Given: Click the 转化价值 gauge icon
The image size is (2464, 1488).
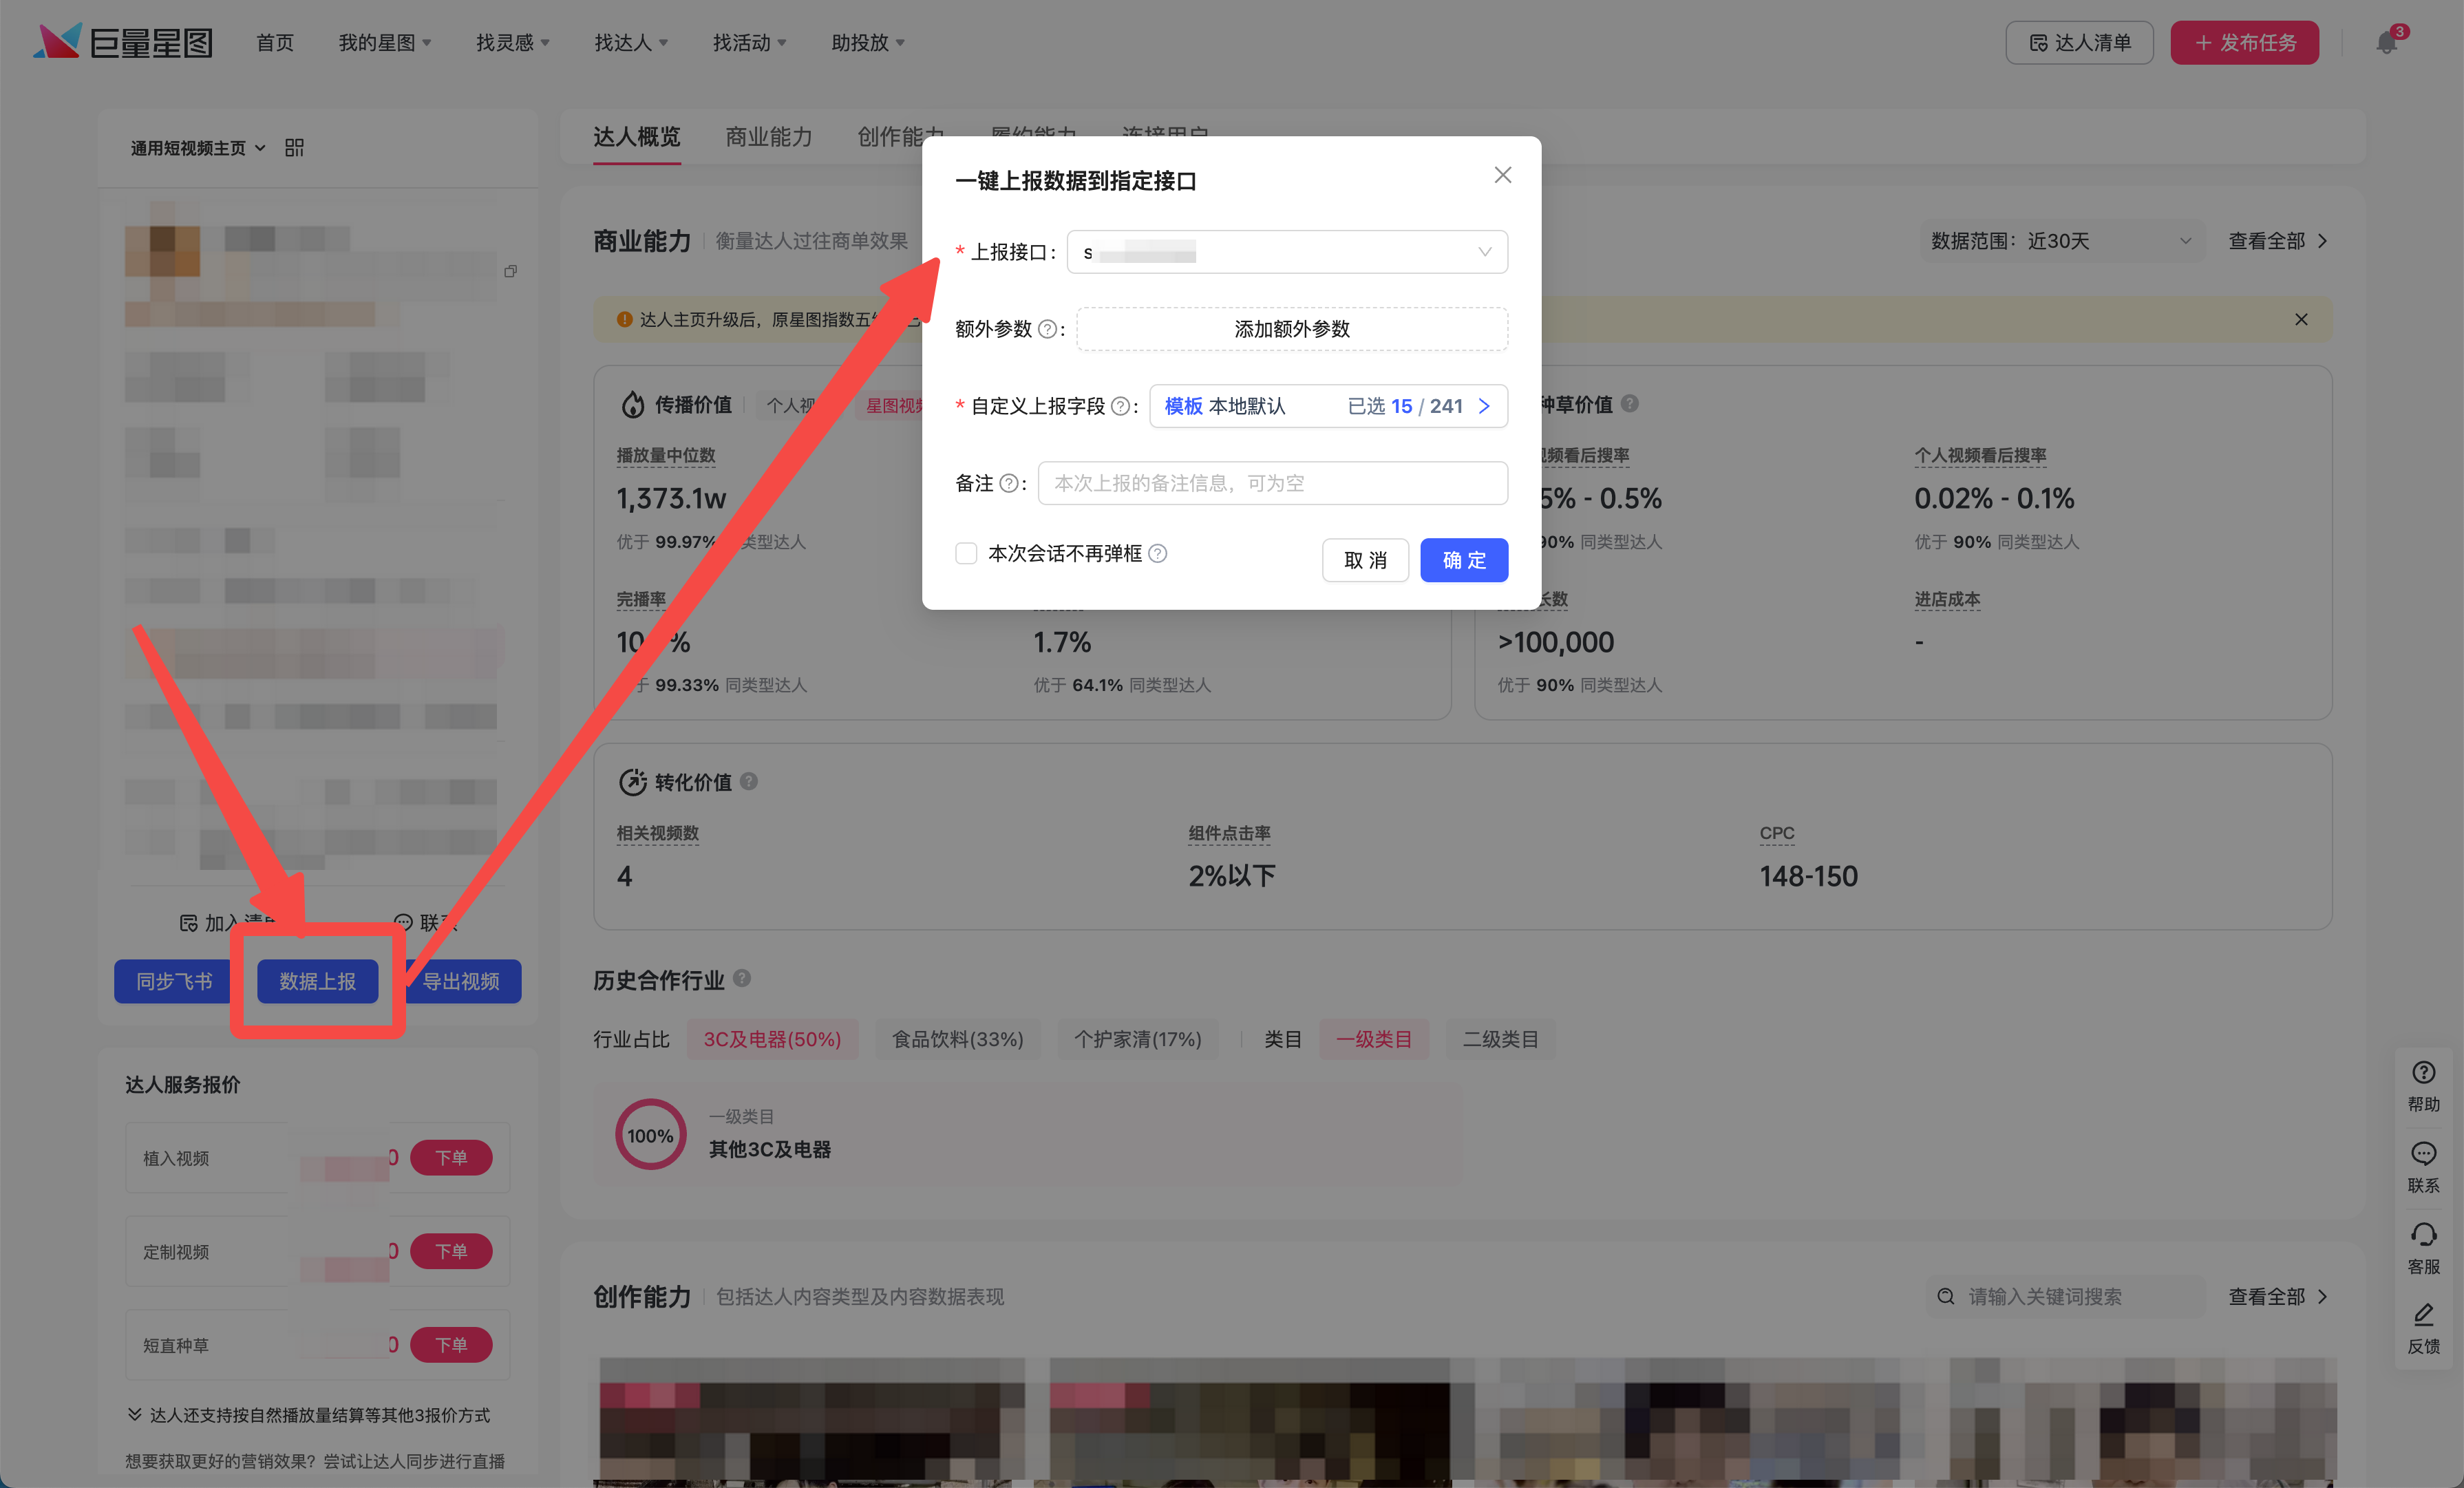Looking at the screenshot, I should pyautogui.click(x=633, y=782).
